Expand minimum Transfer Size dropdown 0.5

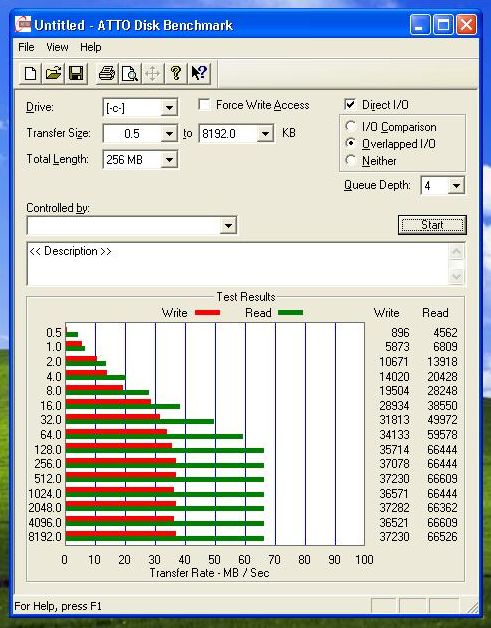pyautogui.click(x=169, y=133)
